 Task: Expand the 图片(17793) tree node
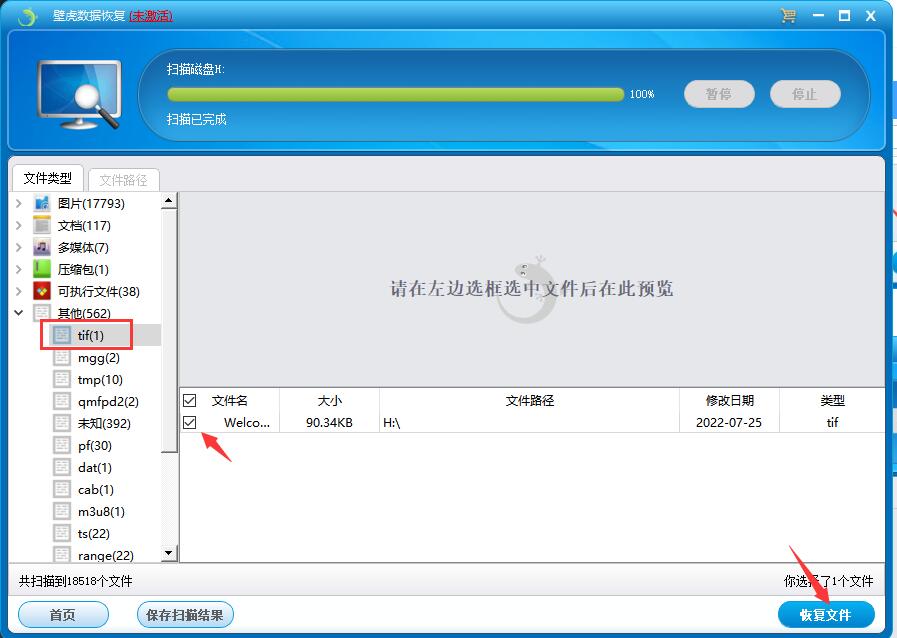pos(19,203)
